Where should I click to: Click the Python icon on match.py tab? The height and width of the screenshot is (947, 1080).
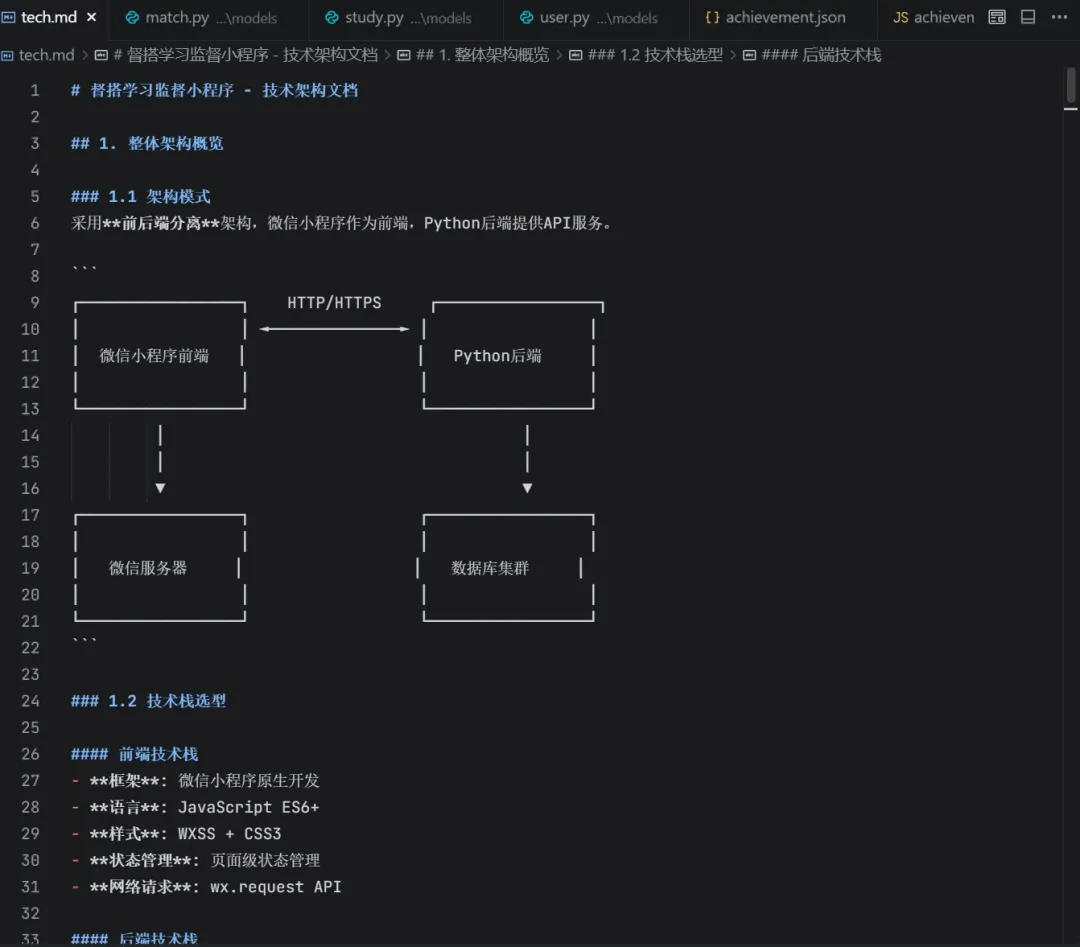pos(132,17)
